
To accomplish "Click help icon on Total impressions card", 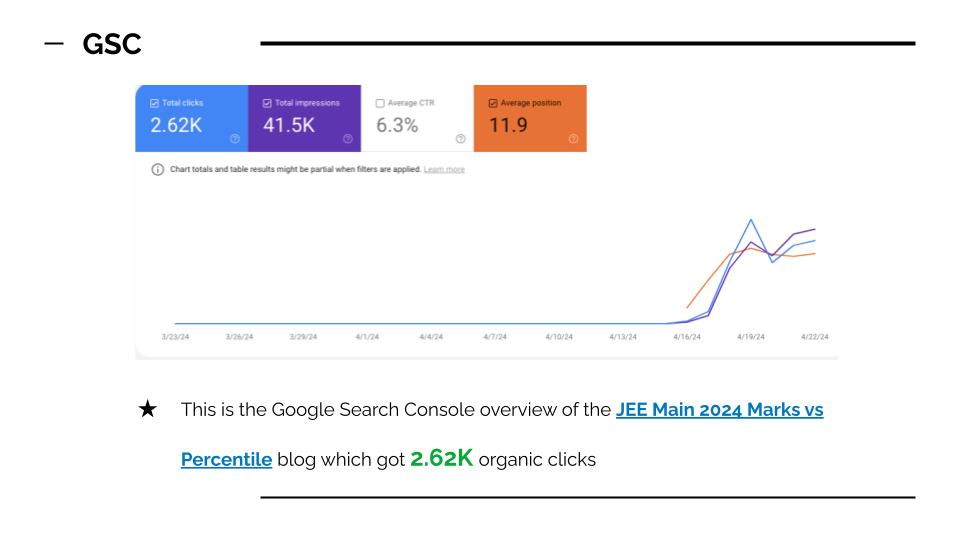I will pyautogui.click(x=347, y=139).
